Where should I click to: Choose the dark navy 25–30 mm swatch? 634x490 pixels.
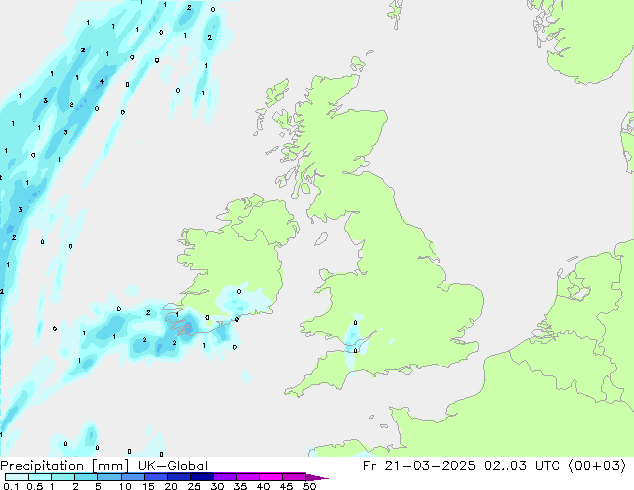point(202,477)
